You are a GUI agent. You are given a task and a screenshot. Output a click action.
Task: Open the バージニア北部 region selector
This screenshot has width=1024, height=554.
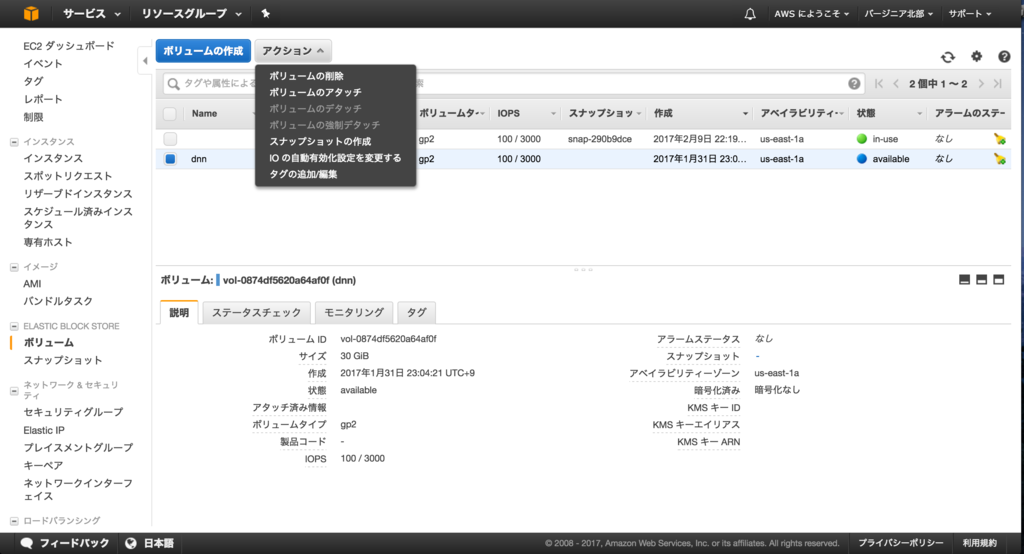coord(899,13)
